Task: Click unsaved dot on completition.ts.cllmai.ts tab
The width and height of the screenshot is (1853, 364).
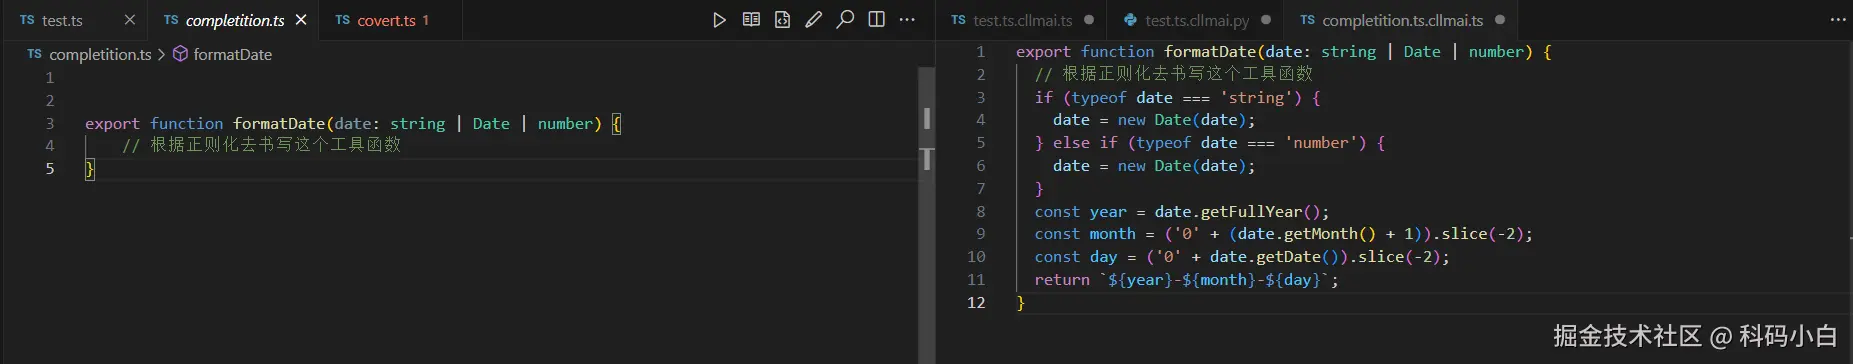Action: point(1500,20)
